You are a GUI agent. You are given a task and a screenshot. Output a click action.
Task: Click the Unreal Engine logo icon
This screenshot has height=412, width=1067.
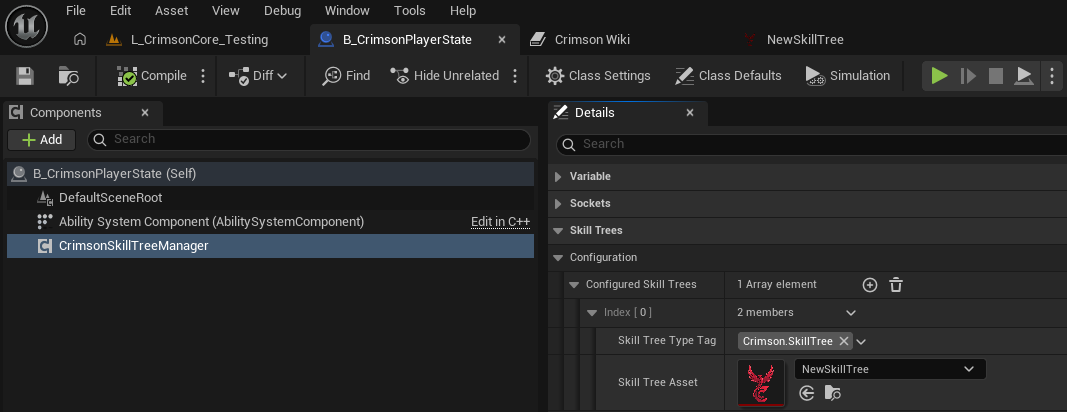coord(26,27)
